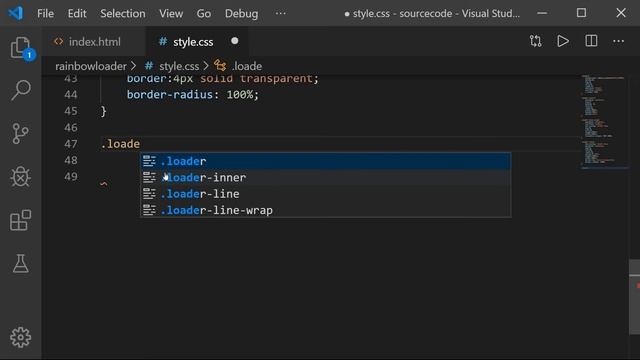Maximize the Visual Studio Code window
Viewport: 640px width, 360px height.
(x=581, y=13)
